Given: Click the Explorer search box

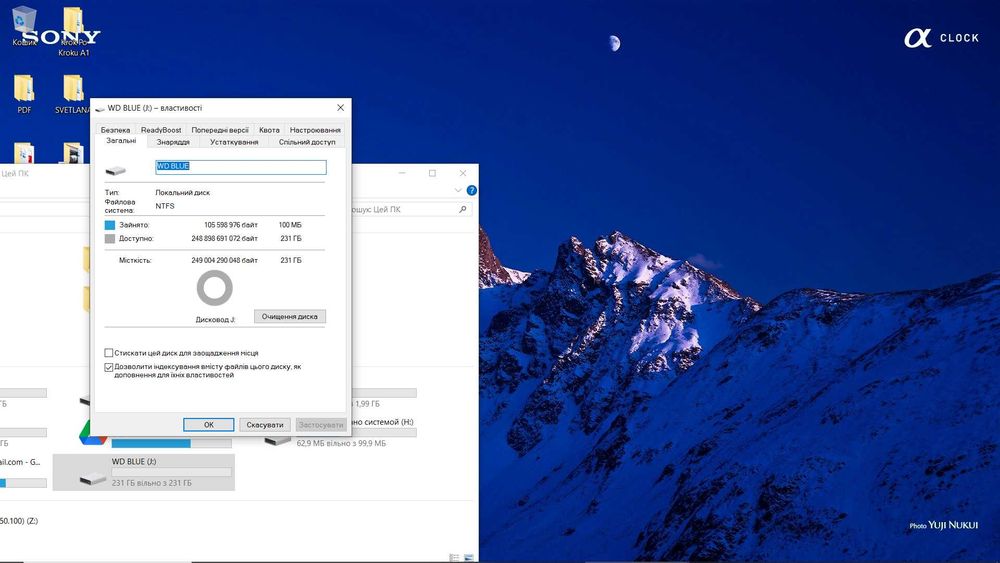Looking at the screenshot, I should [x=411, y=209].
